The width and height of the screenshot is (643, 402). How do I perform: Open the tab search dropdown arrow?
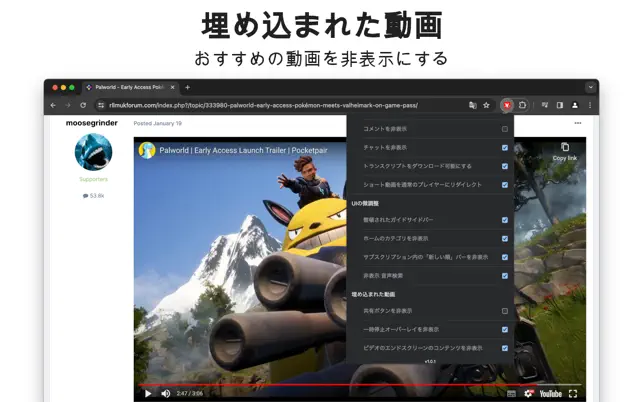(x=591, y=87)
